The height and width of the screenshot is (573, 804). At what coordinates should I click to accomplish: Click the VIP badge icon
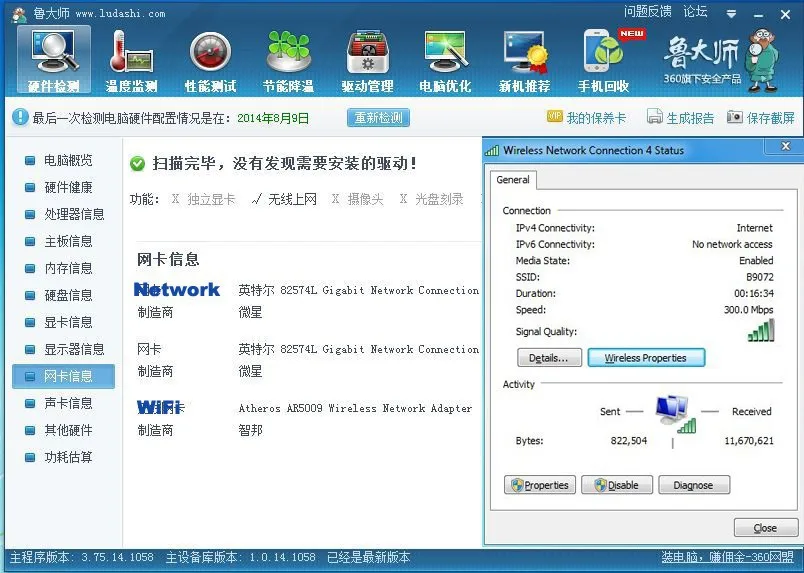click(555, 116)
